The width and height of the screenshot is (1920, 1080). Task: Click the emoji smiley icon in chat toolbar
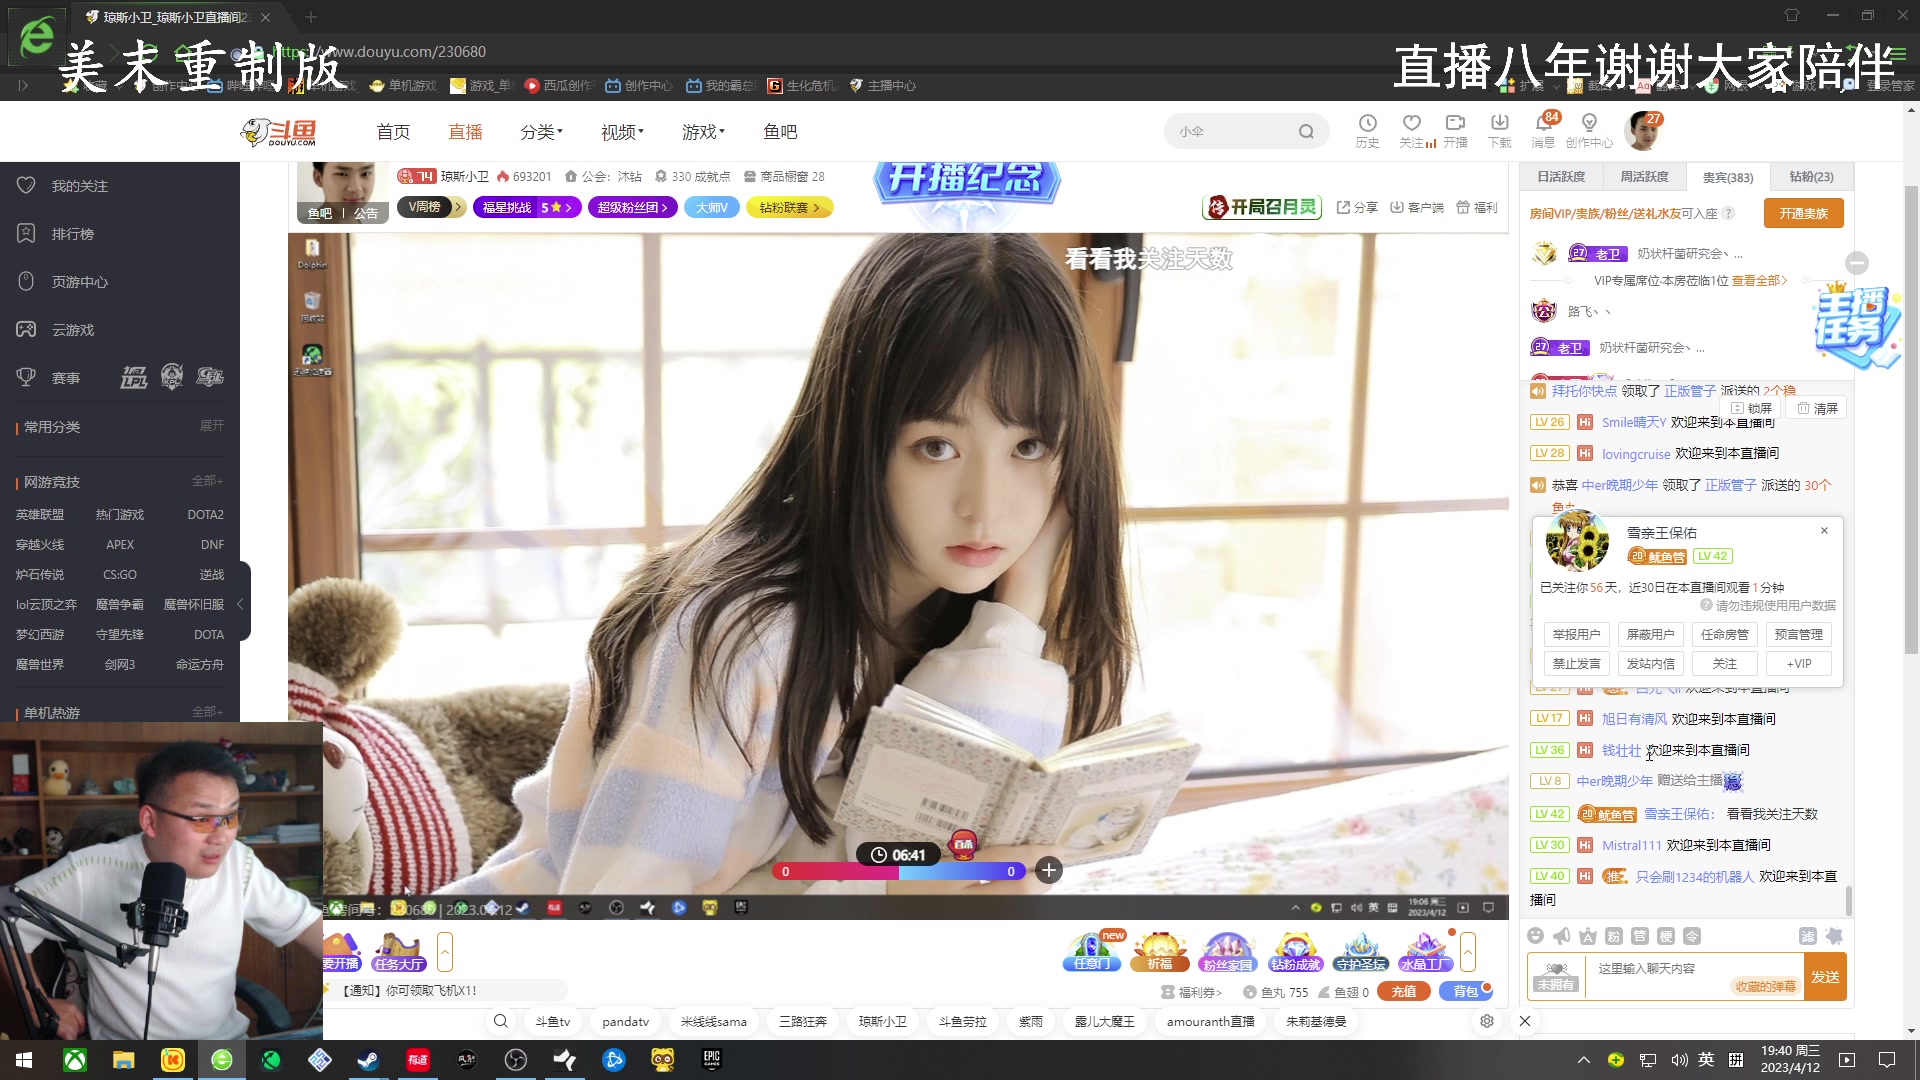(x=1535, y=937)
